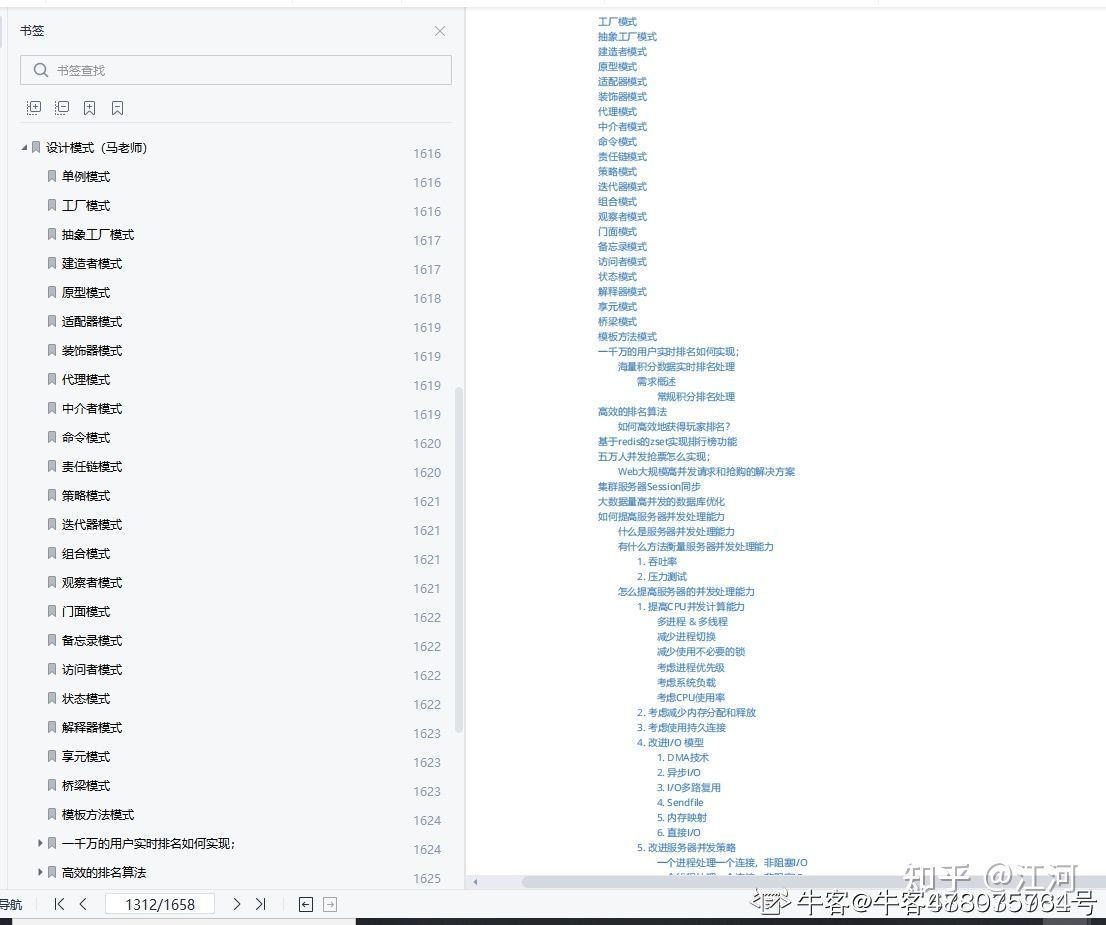The width and height of the screenshot is (1106, 925).
Task: Click the bookmarks panel vertical scrollbar
Action: [x=459, y=560]
